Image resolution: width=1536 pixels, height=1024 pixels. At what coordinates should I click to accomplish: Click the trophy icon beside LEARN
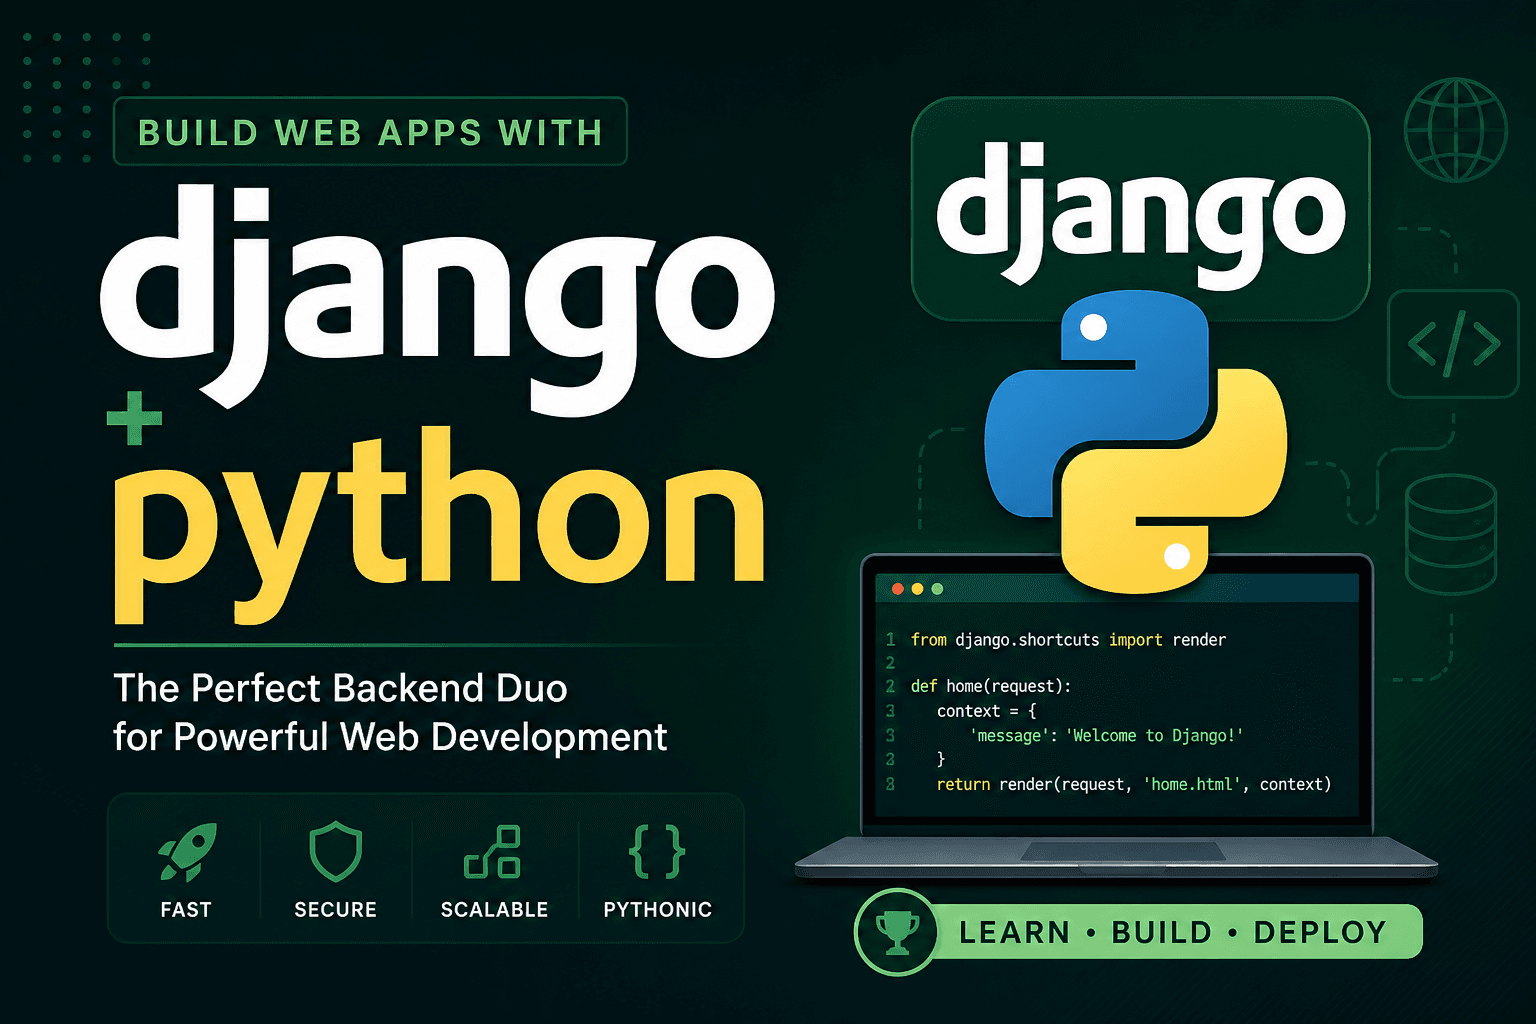[897, 931]
